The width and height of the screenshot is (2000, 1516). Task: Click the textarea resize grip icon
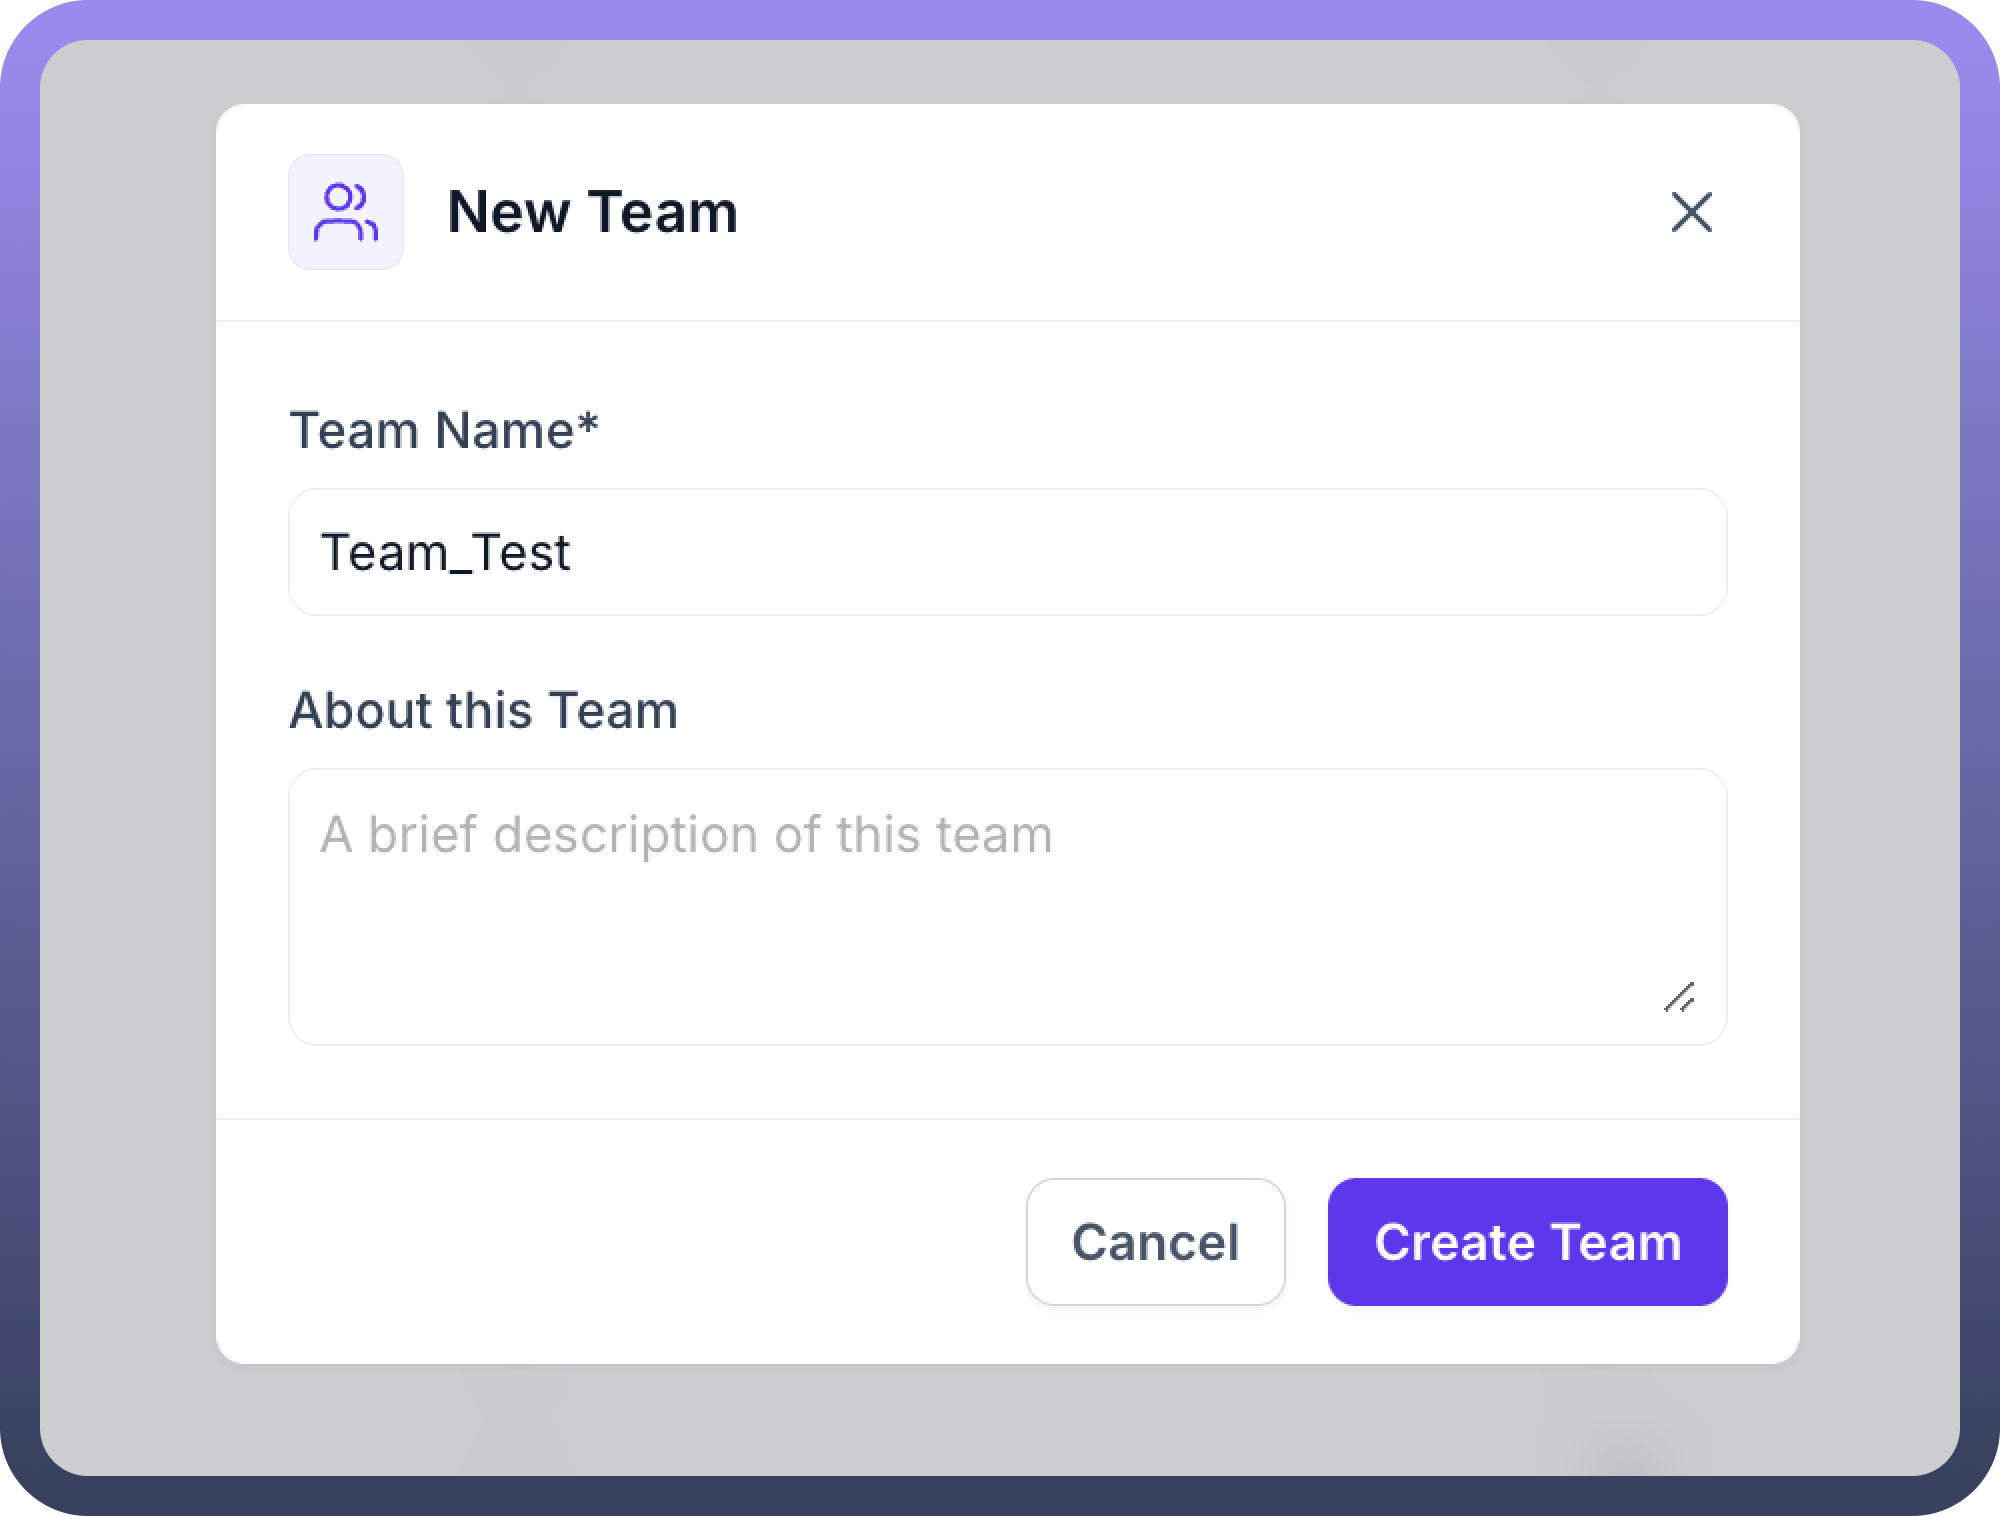click(1679, 997)
